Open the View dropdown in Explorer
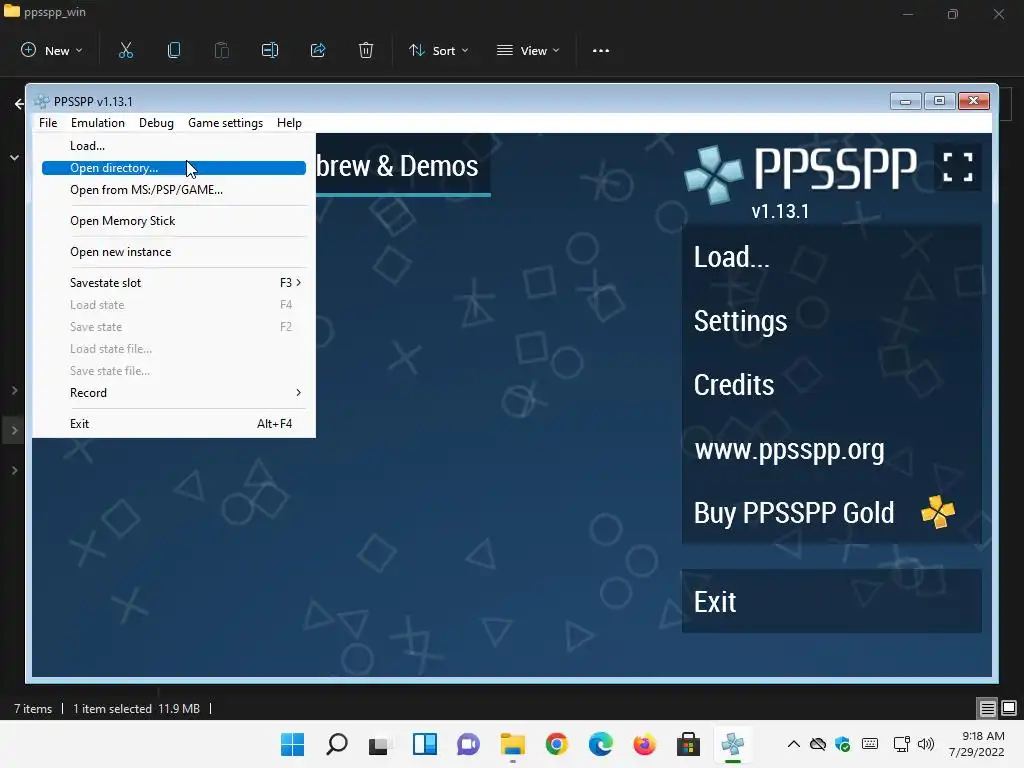 tap(528, 50)
